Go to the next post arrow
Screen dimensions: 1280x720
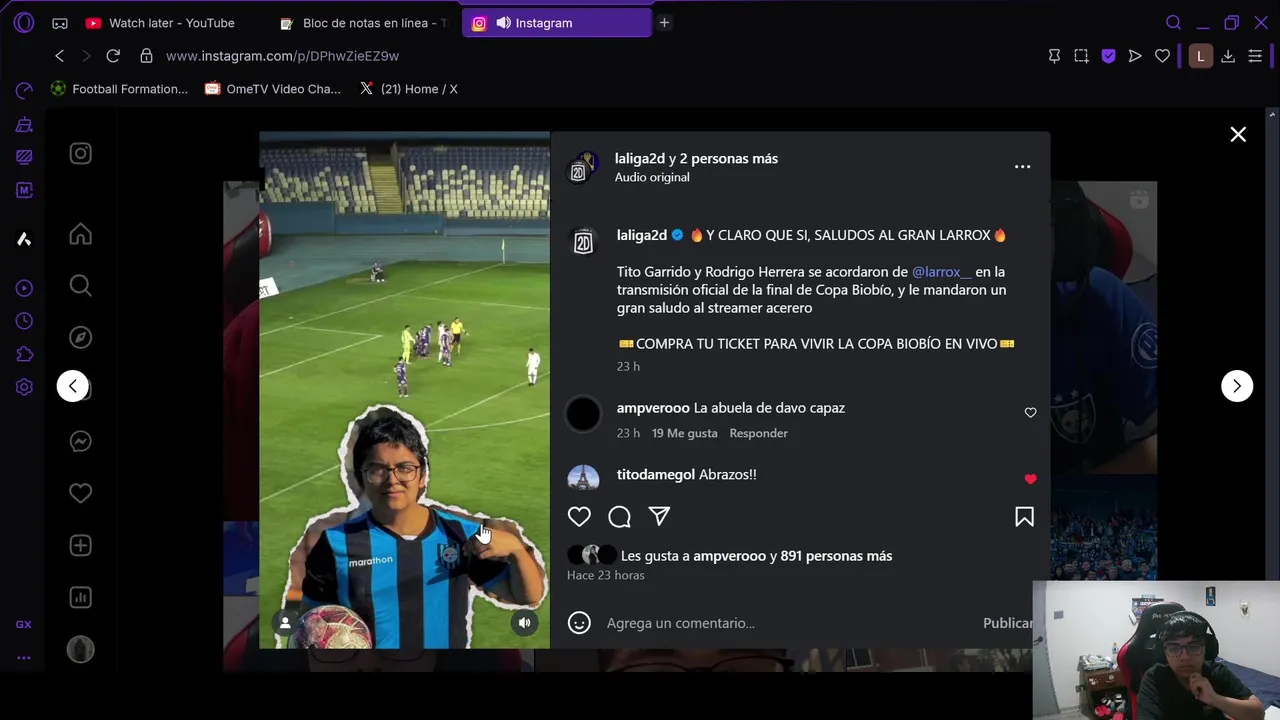[x=1237, y=386]
